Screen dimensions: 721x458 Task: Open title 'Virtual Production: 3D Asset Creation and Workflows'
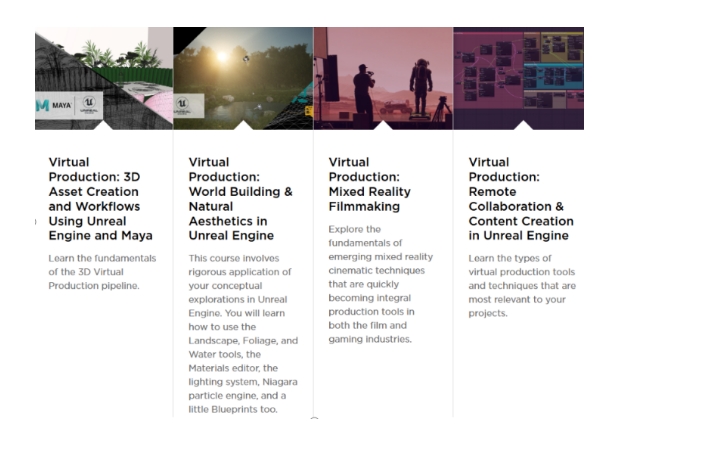pyautogui.click(x=101, y=199)
